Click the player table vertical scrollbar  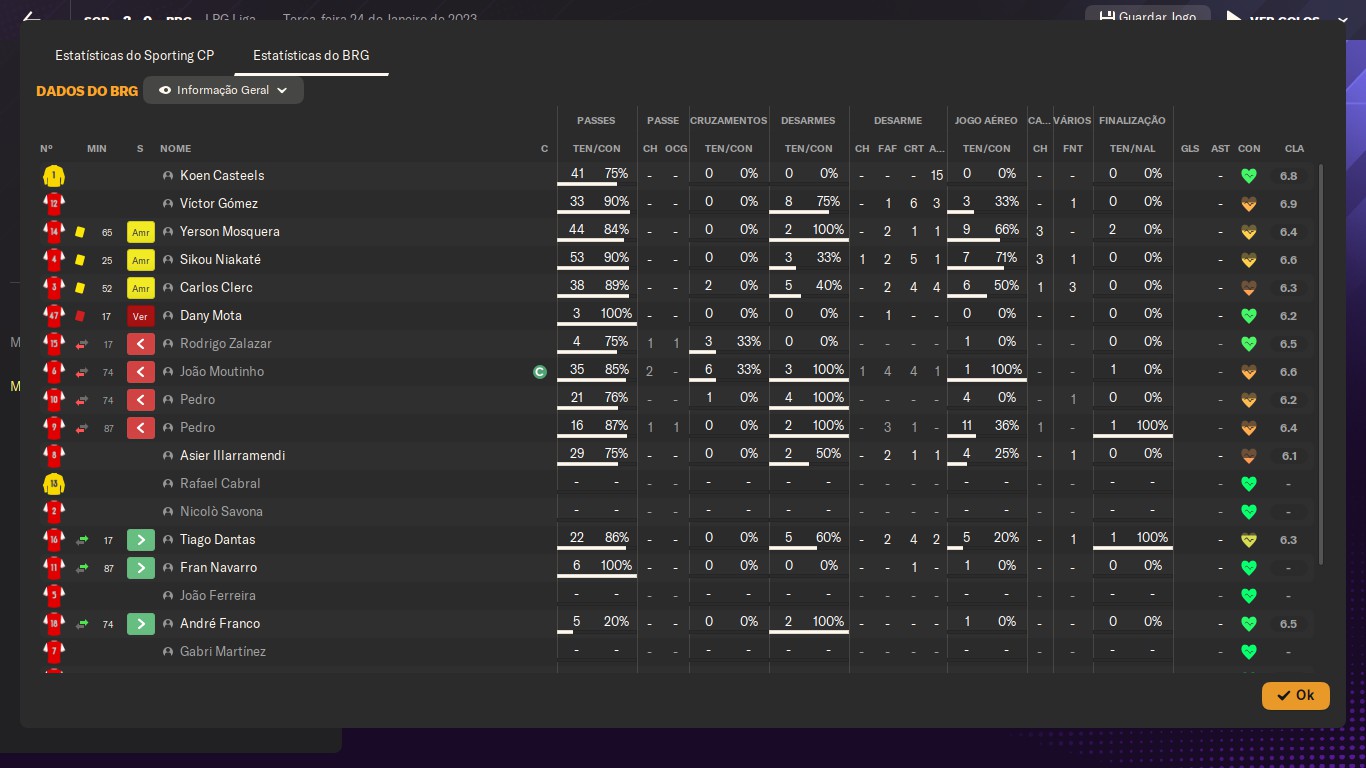[1321, 364]
